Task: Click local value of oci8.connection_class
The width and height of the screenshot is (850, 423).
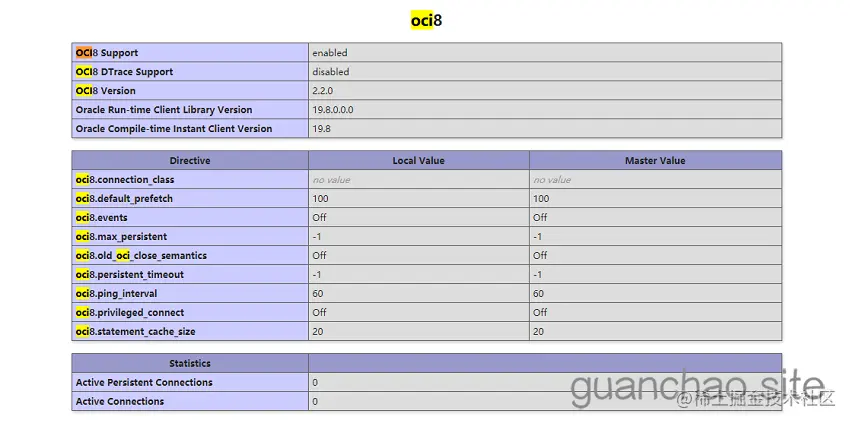Action: coord(331,180)
